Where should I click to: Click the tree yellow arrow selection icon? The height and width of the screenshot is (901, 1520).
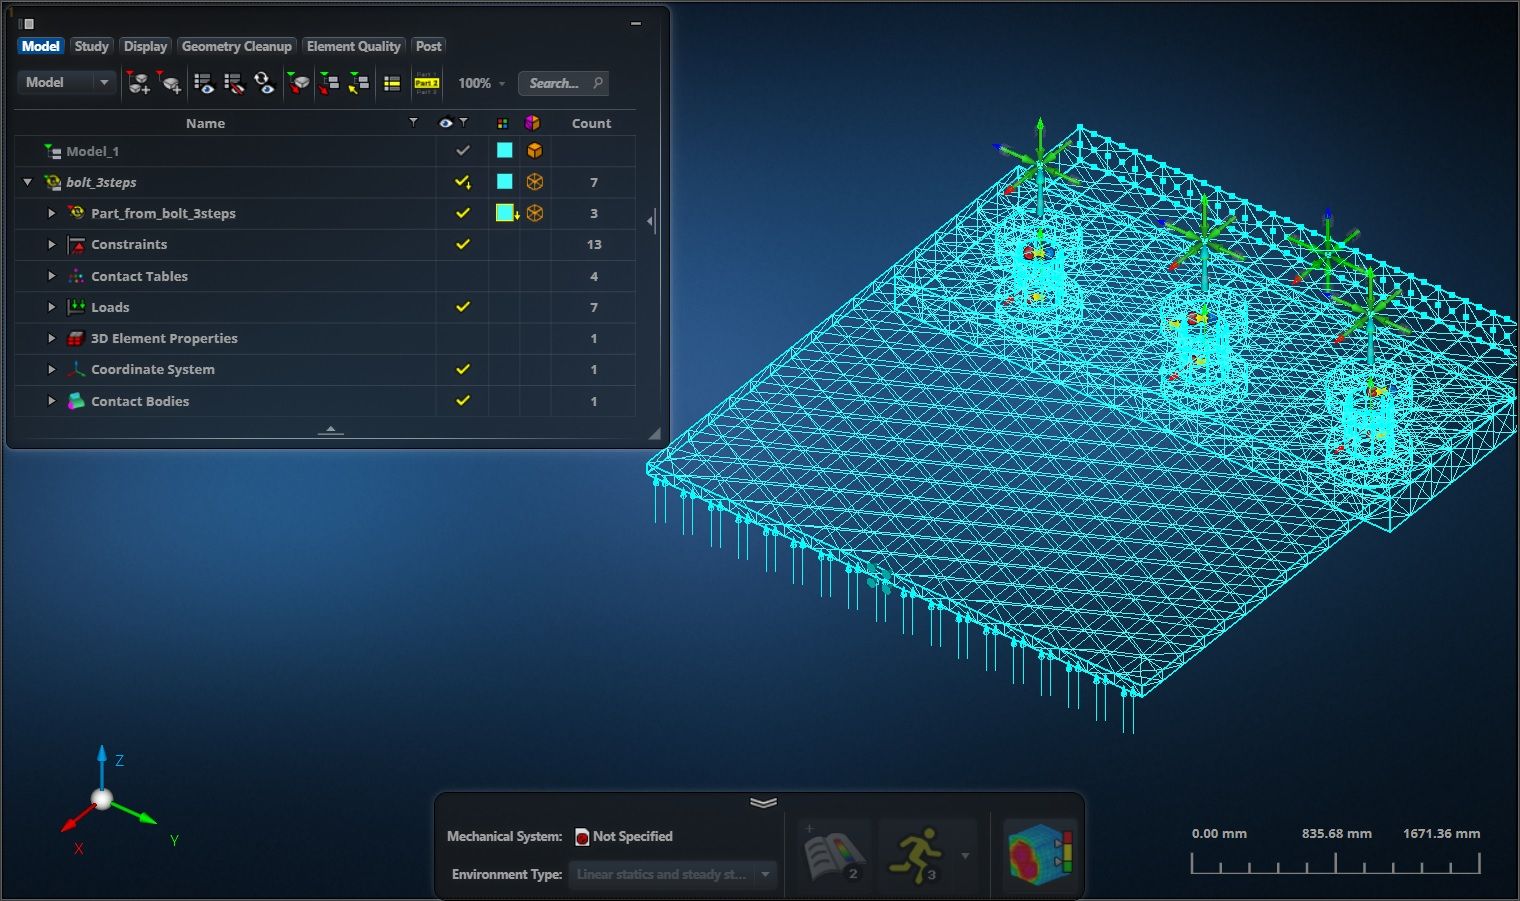point(358,83)
